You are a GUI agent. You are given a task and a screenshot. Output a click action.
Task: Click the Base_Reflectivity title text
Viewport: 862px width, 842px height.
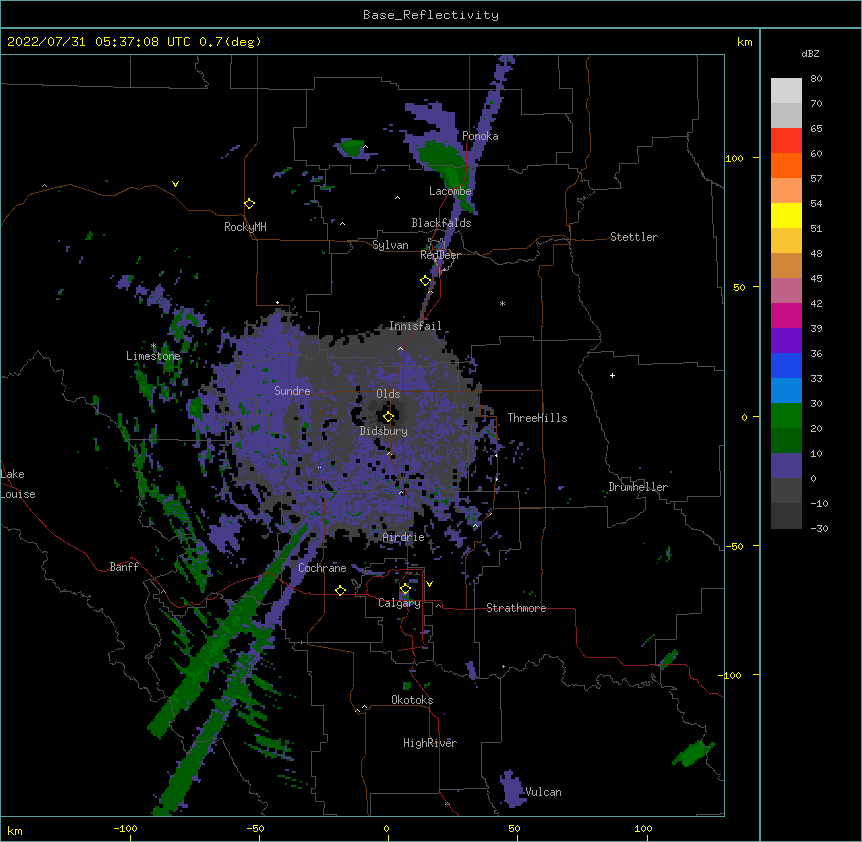(x=431, y=15)
